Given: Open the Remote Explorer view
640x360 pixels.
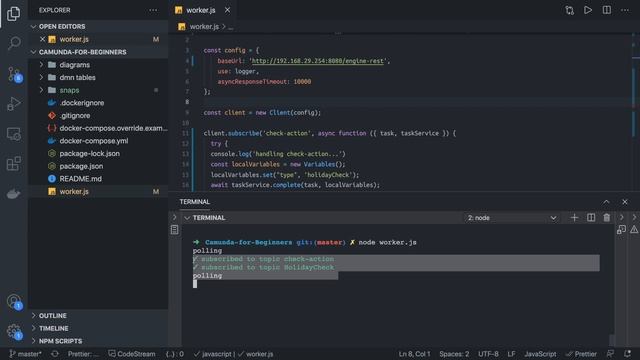Looking at the screenshot, I should pos(13,134).
